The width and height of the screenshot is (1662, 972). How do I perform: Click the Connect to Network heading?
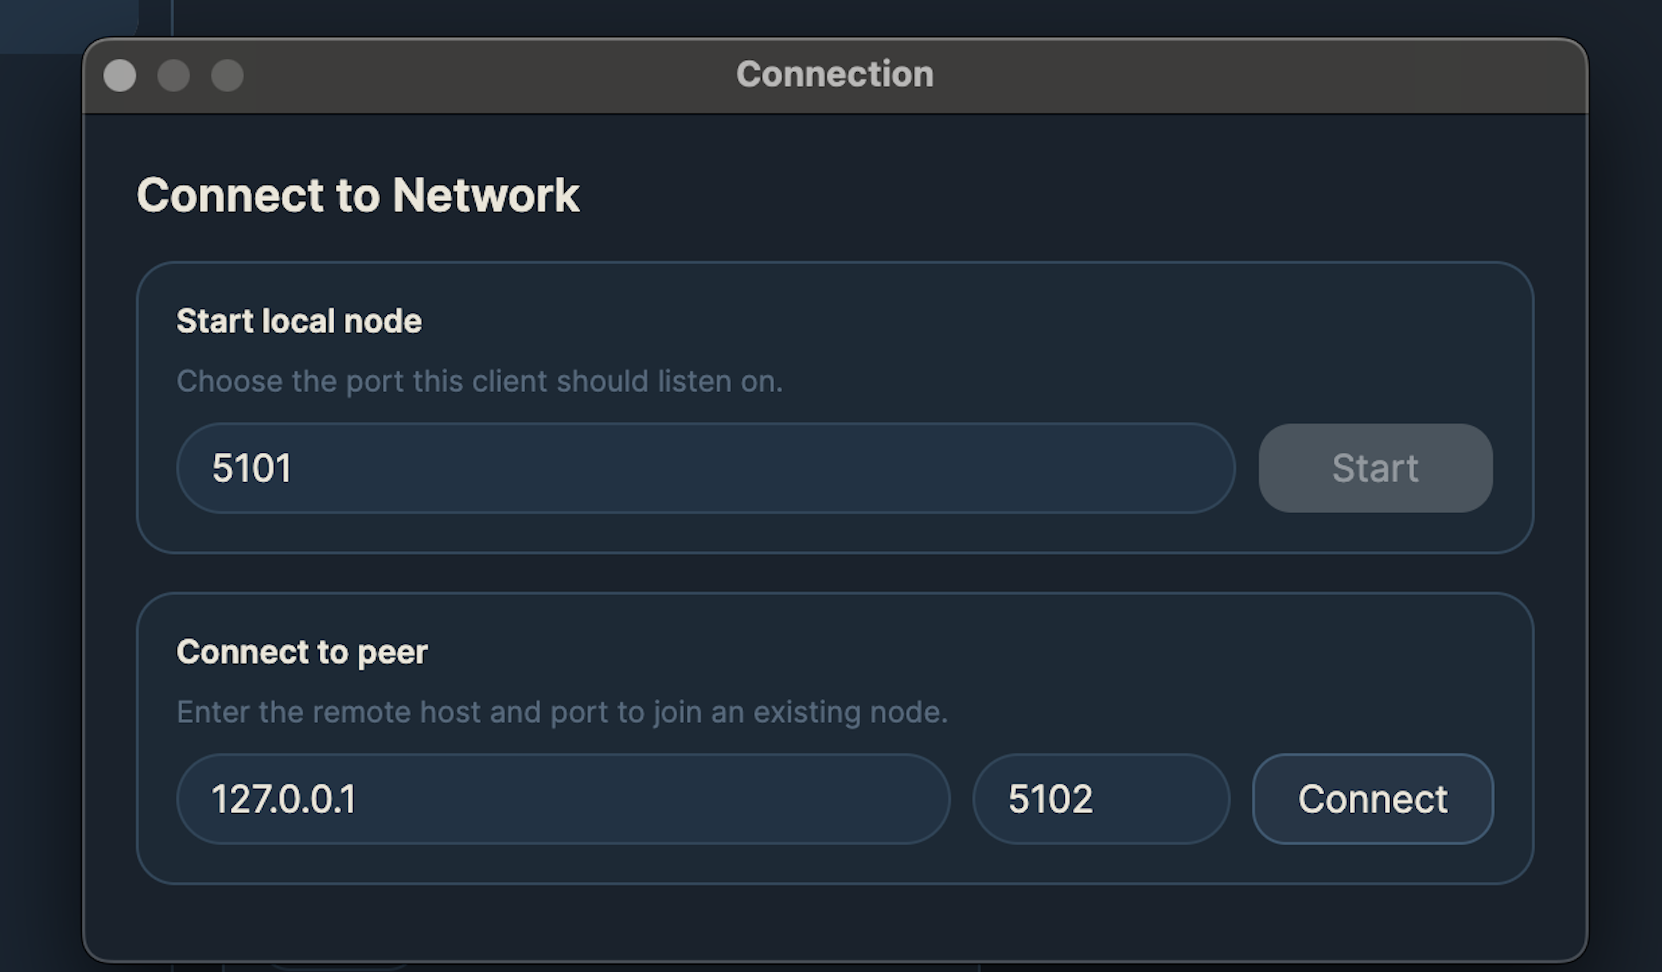358,196
